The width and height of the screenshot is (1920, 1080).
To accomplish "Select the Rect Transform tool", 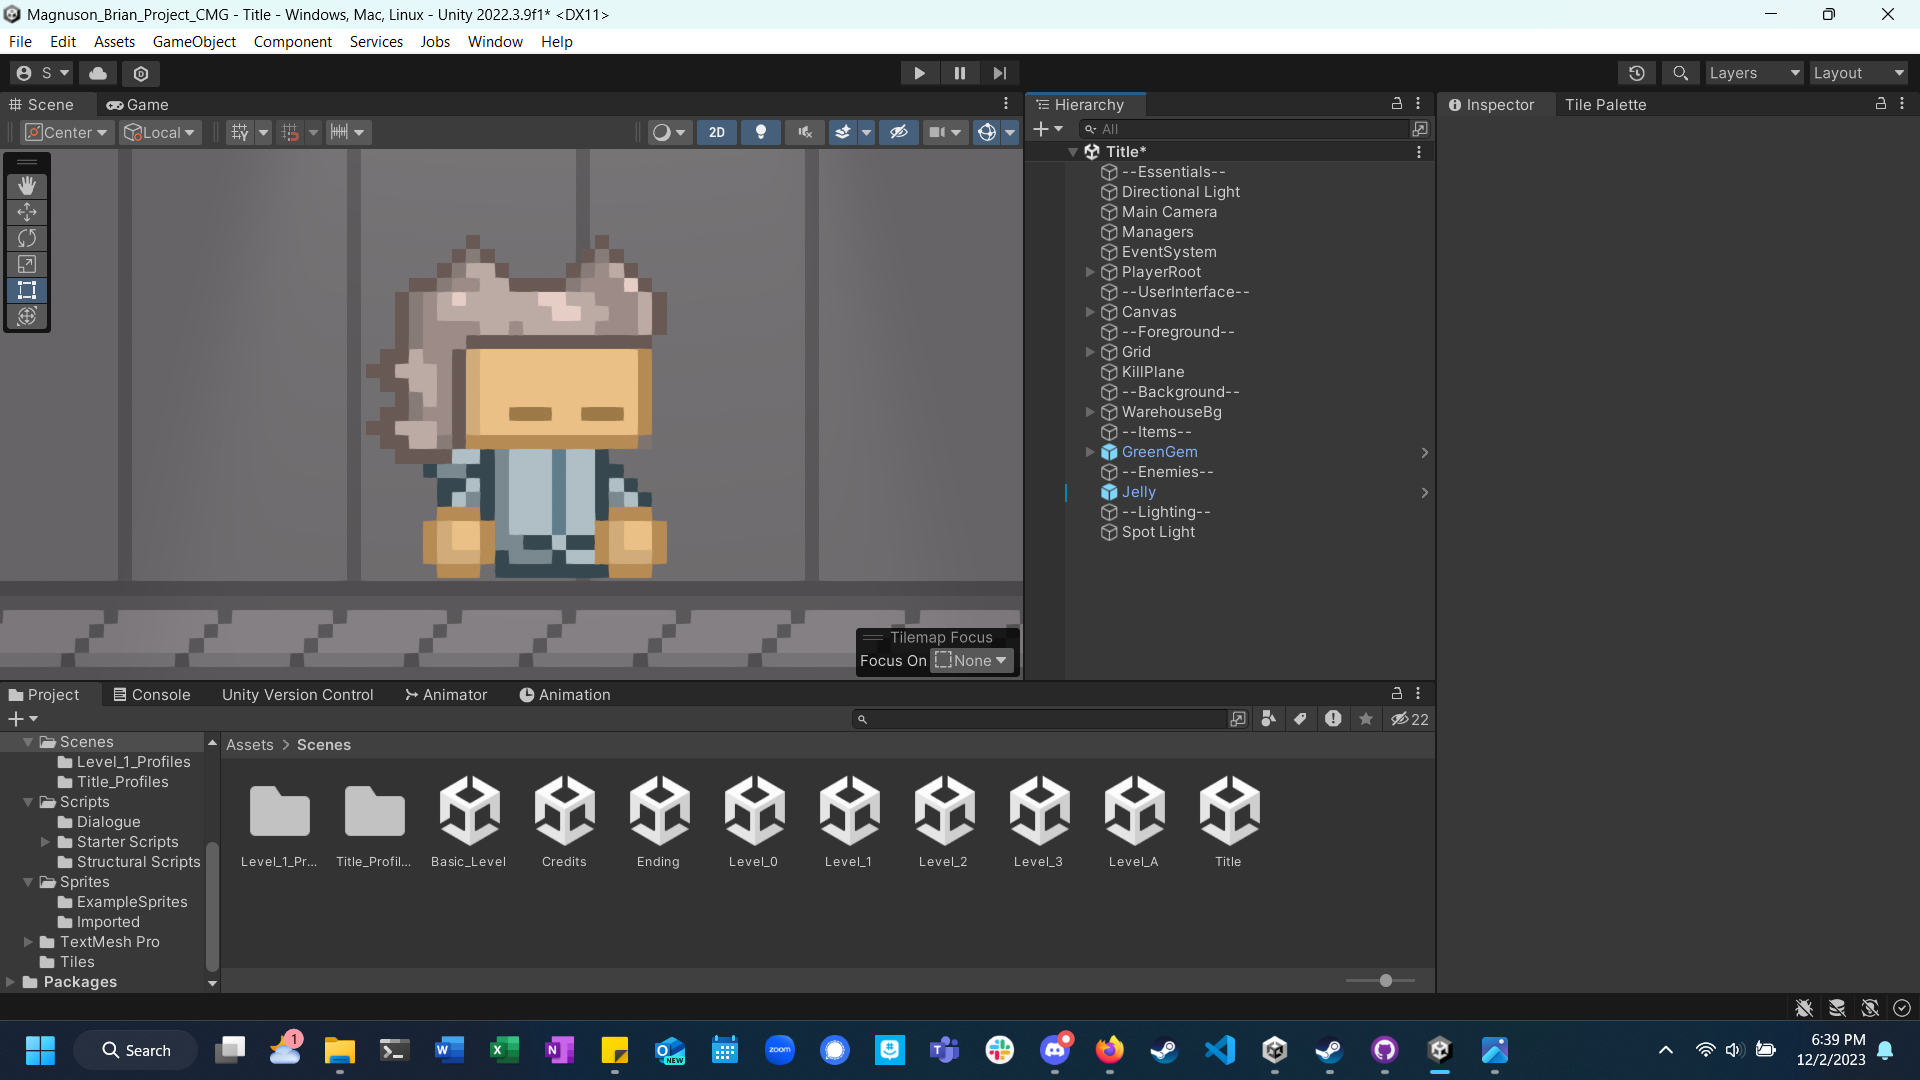I will tap(27, 290).
